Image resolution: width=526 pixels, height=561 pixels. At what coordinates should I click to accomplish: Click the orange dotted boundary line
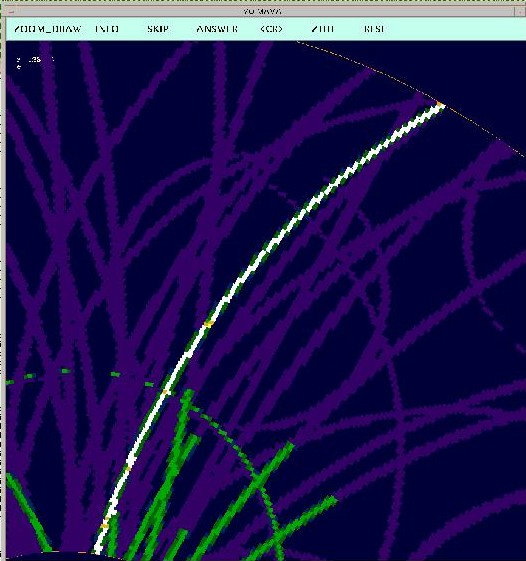(x=411, y=99)
